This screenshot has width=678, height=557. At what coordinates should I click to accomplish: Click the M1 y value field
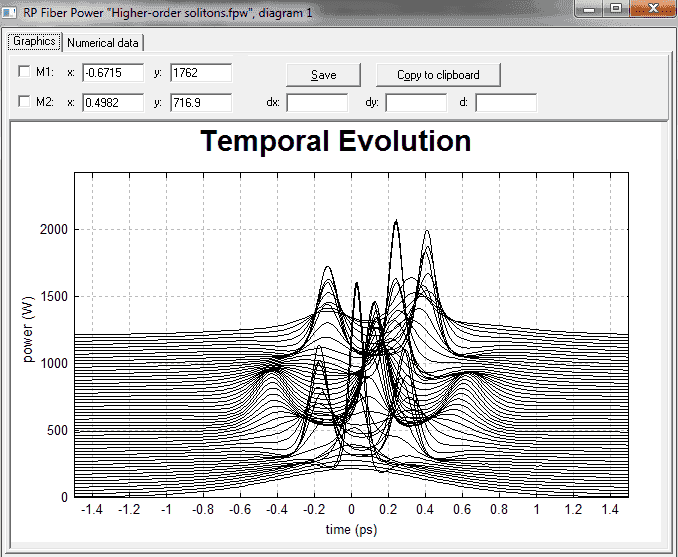(x=201, y=73)
